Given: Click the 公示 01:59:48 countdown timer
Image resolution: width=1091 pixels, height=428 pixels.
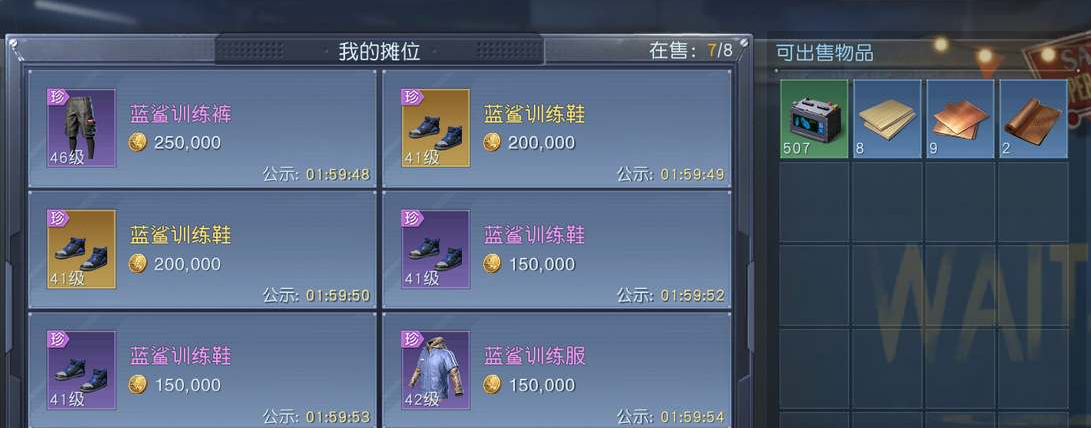Looking at the screenshot, I should coord(317,175).
